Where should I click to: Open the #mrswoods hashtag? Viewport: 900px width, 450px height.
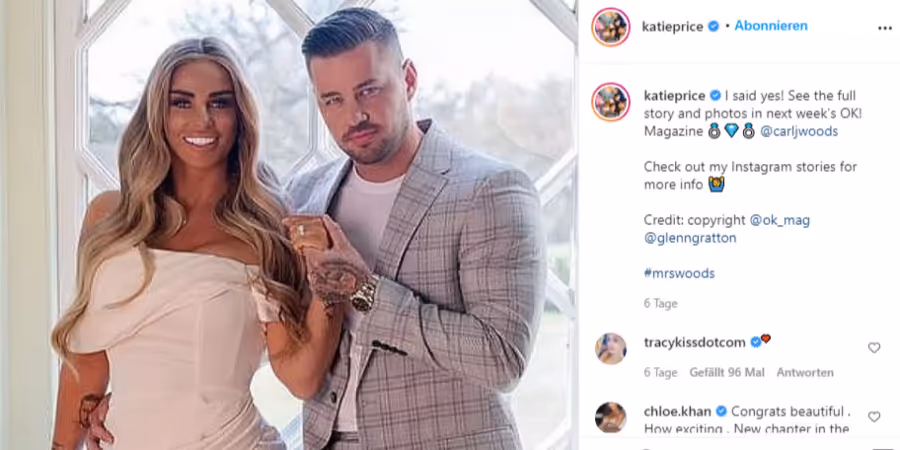[x=679, y=273]
